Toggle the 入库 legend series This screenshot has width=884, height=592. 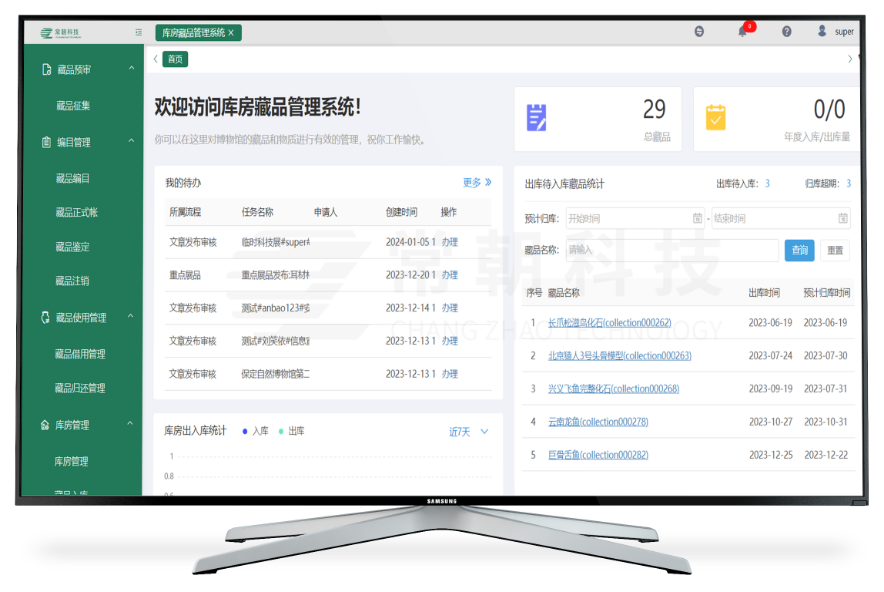click(x=255, y=431)
